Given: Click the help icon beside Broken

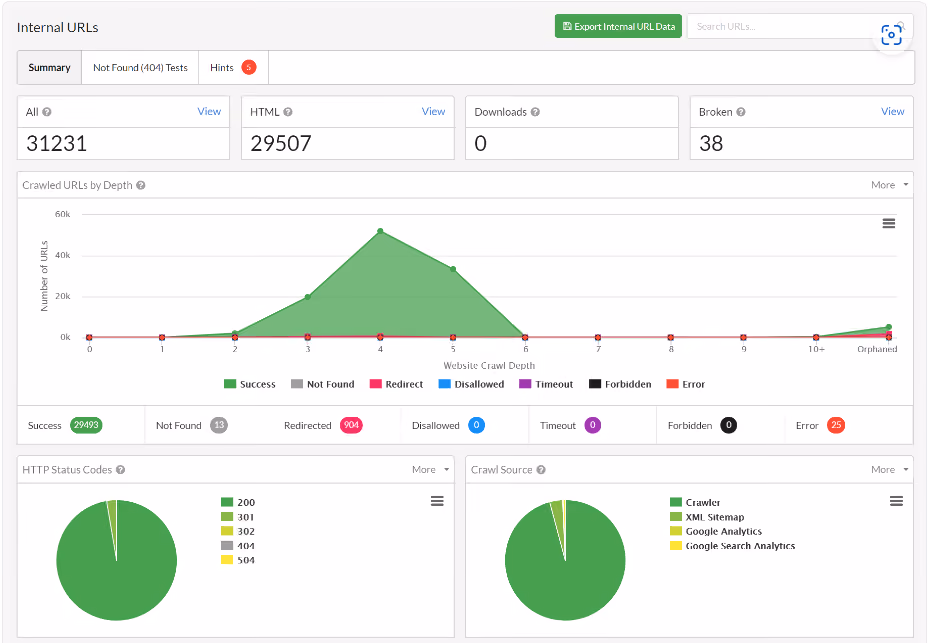Looking at the screenshot, I should click(740, 112).
